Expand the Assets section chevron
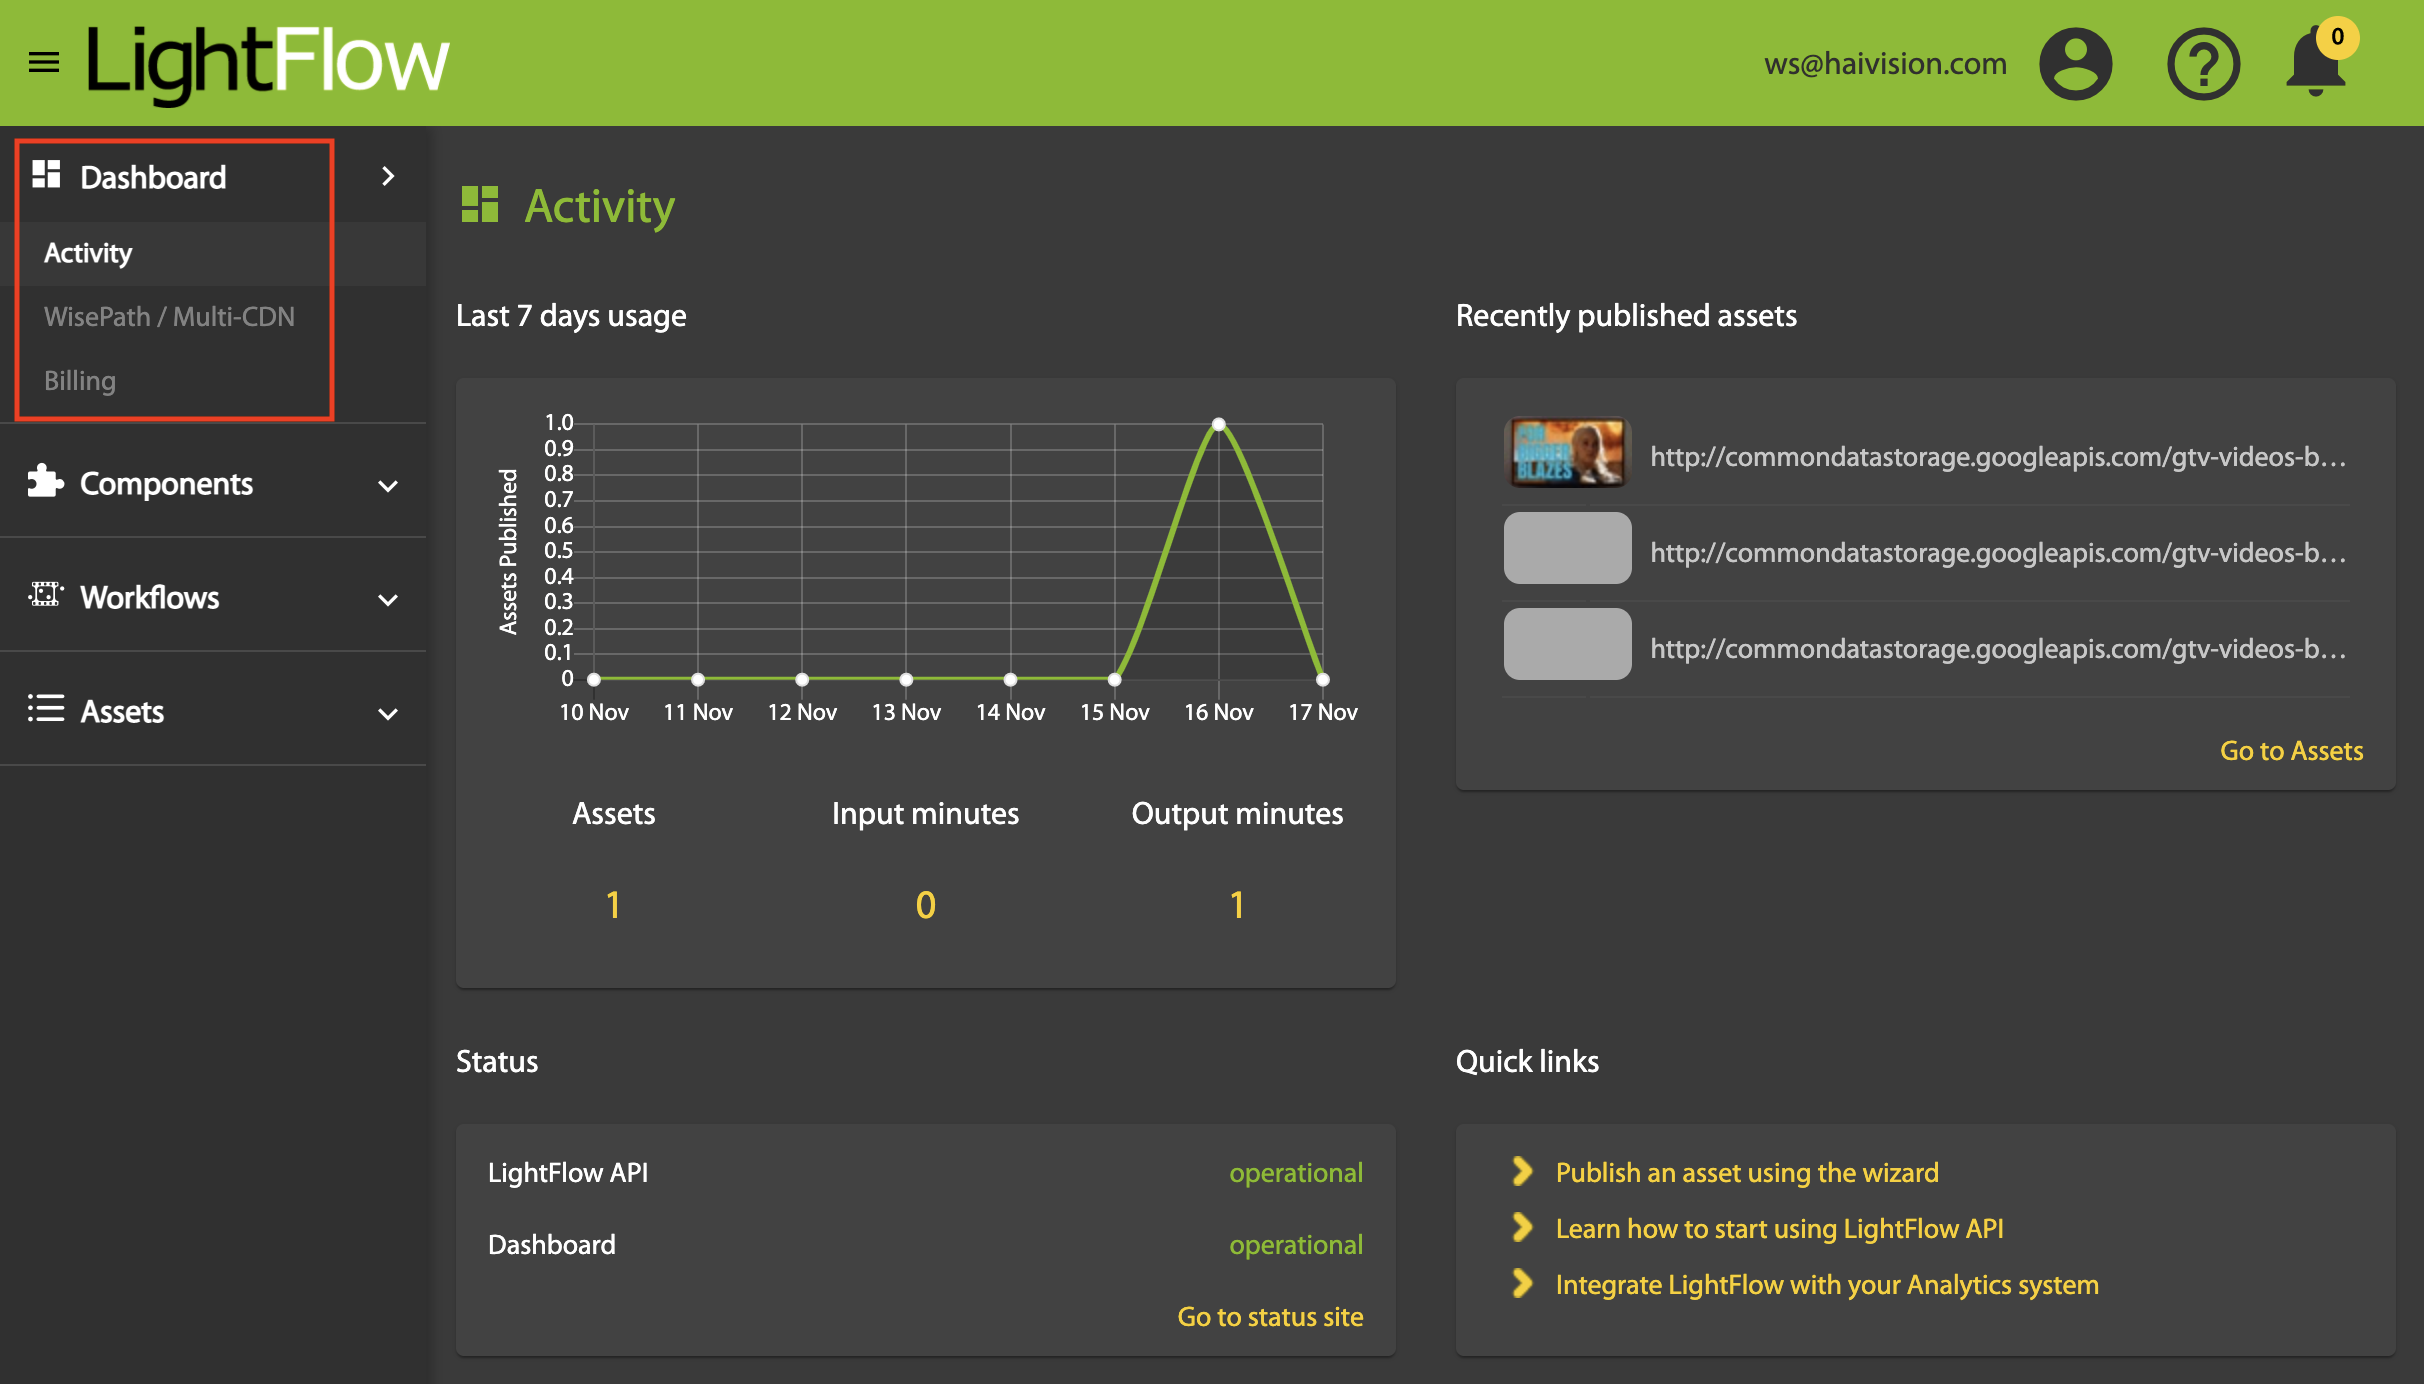This screenshot has height=1384, width=2424. tap(388, 714)
